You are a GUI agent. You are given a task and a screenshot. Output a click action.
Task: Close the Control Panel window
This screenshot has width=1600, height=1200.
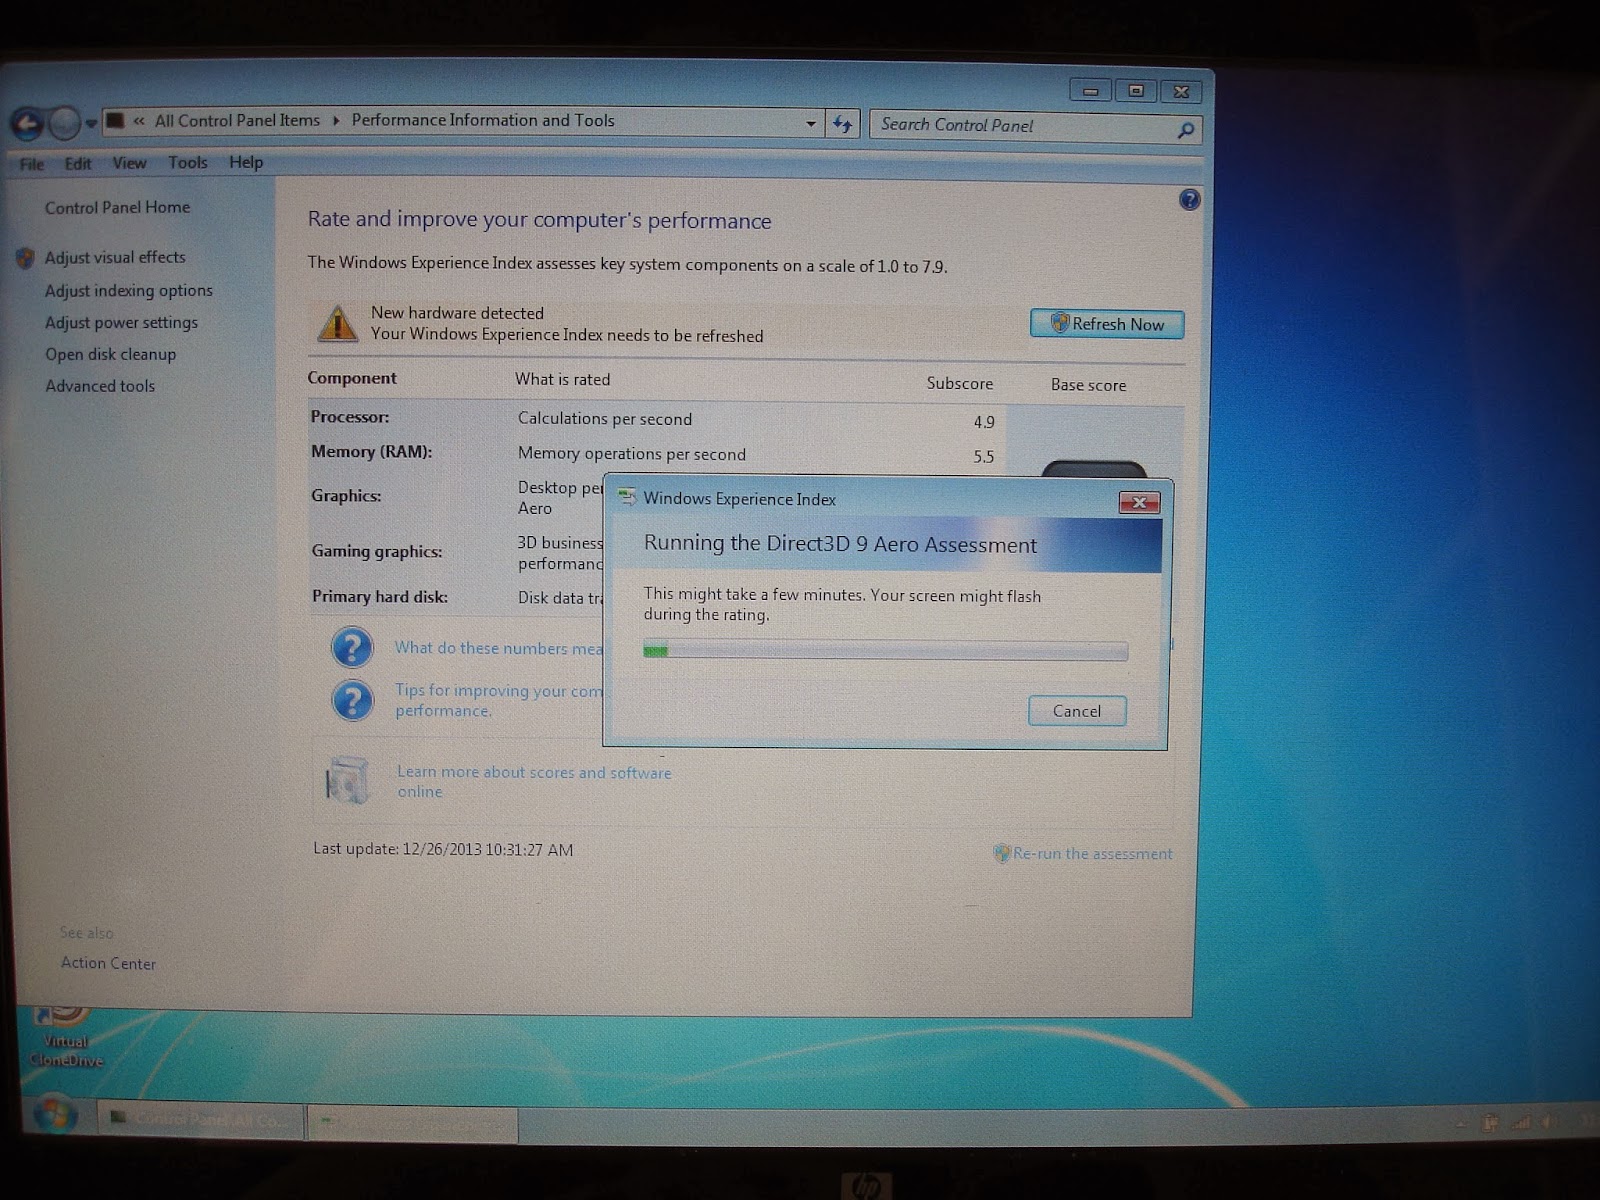pos(1181,91)
